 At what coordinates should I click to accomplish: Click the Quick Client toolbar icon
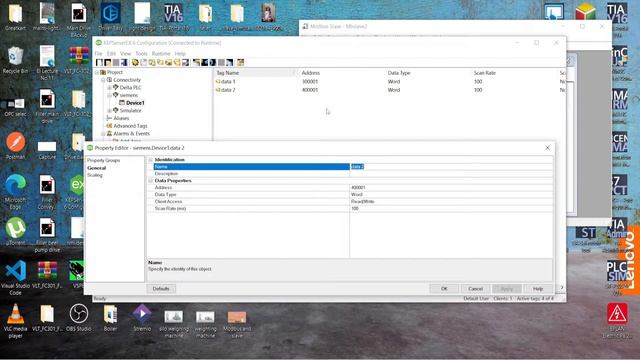click(x=240, y=62)
